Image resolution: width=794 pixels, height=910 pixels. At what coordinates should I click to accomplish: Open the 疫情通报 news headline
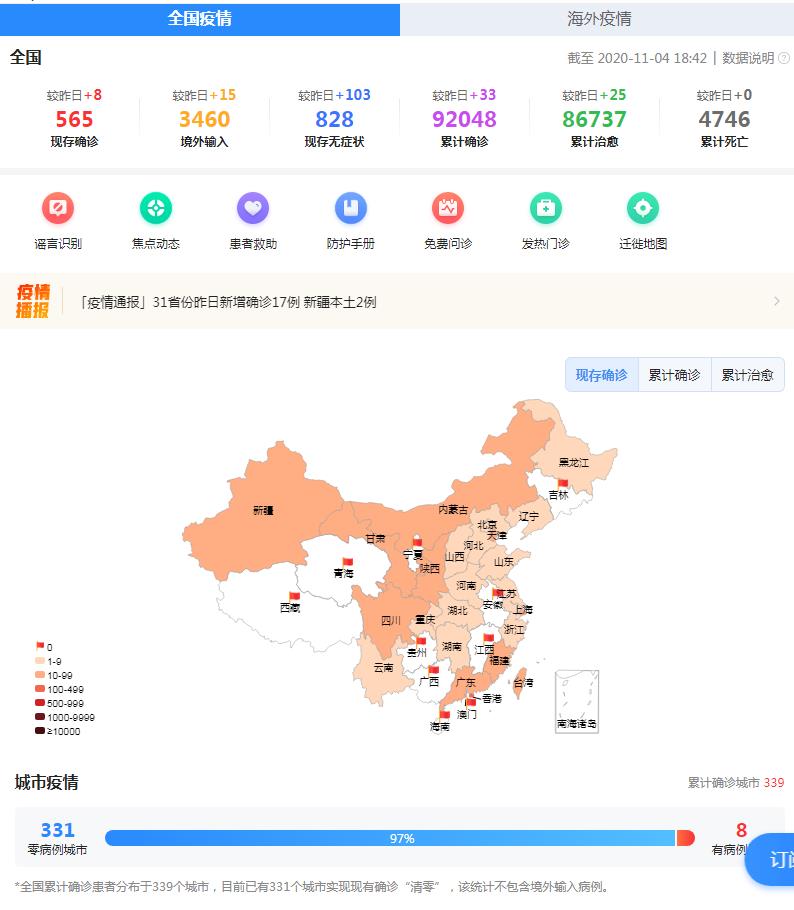click(x=228, y=302)
